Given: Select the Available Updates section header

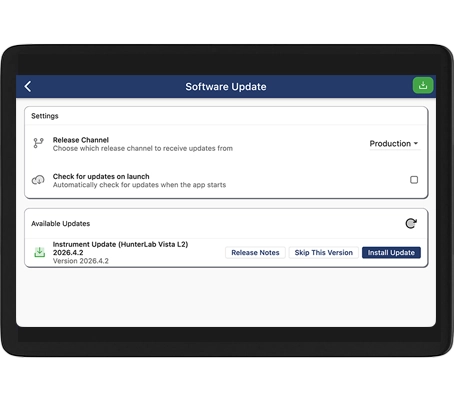Looking at the screenshot, I should 60,224.
